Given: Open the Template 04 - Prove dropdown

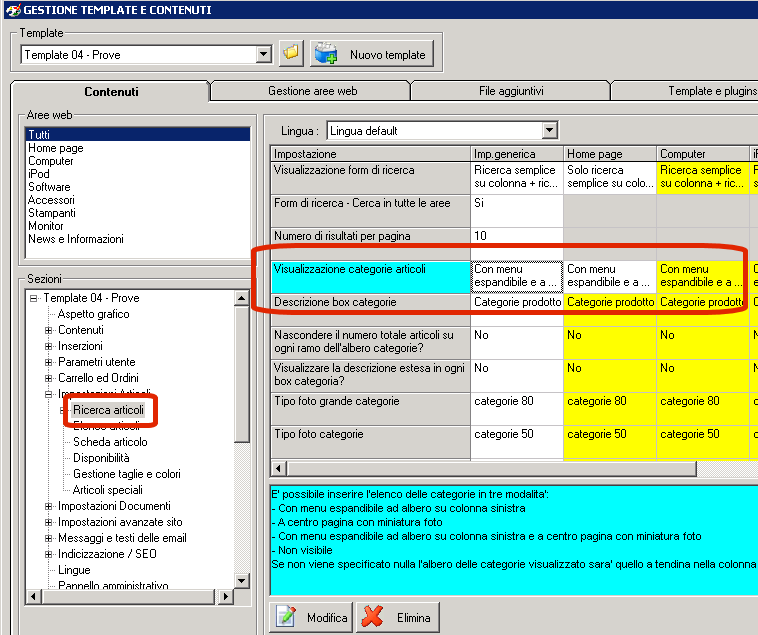Looking at the screenshot, I should [264, 54].
